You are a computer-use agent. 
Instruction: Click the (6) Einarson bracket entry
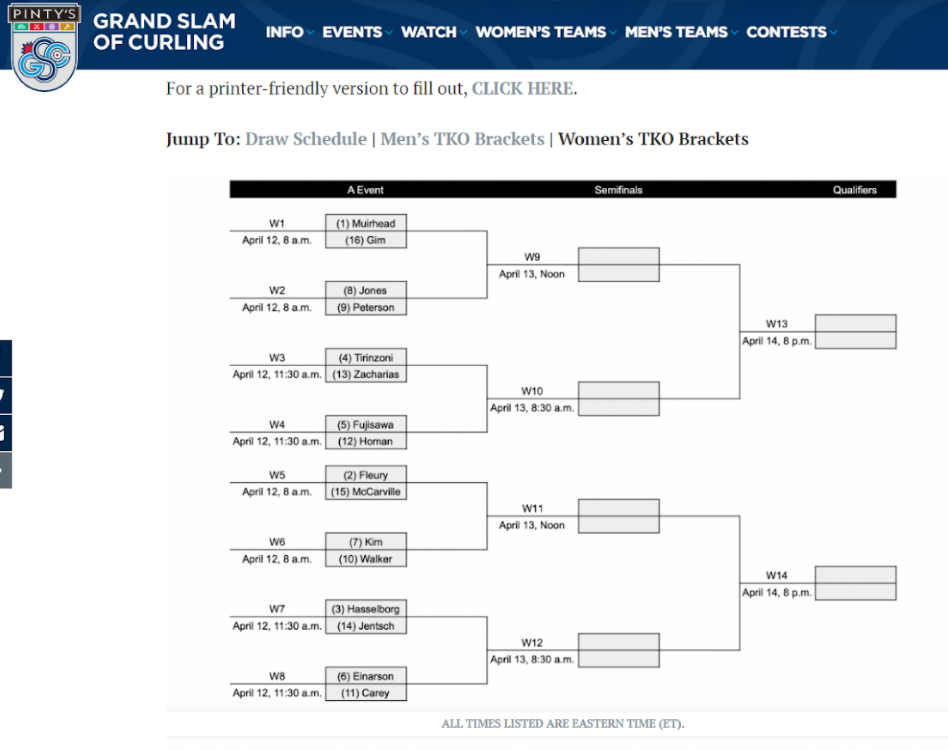pos(366,676)
